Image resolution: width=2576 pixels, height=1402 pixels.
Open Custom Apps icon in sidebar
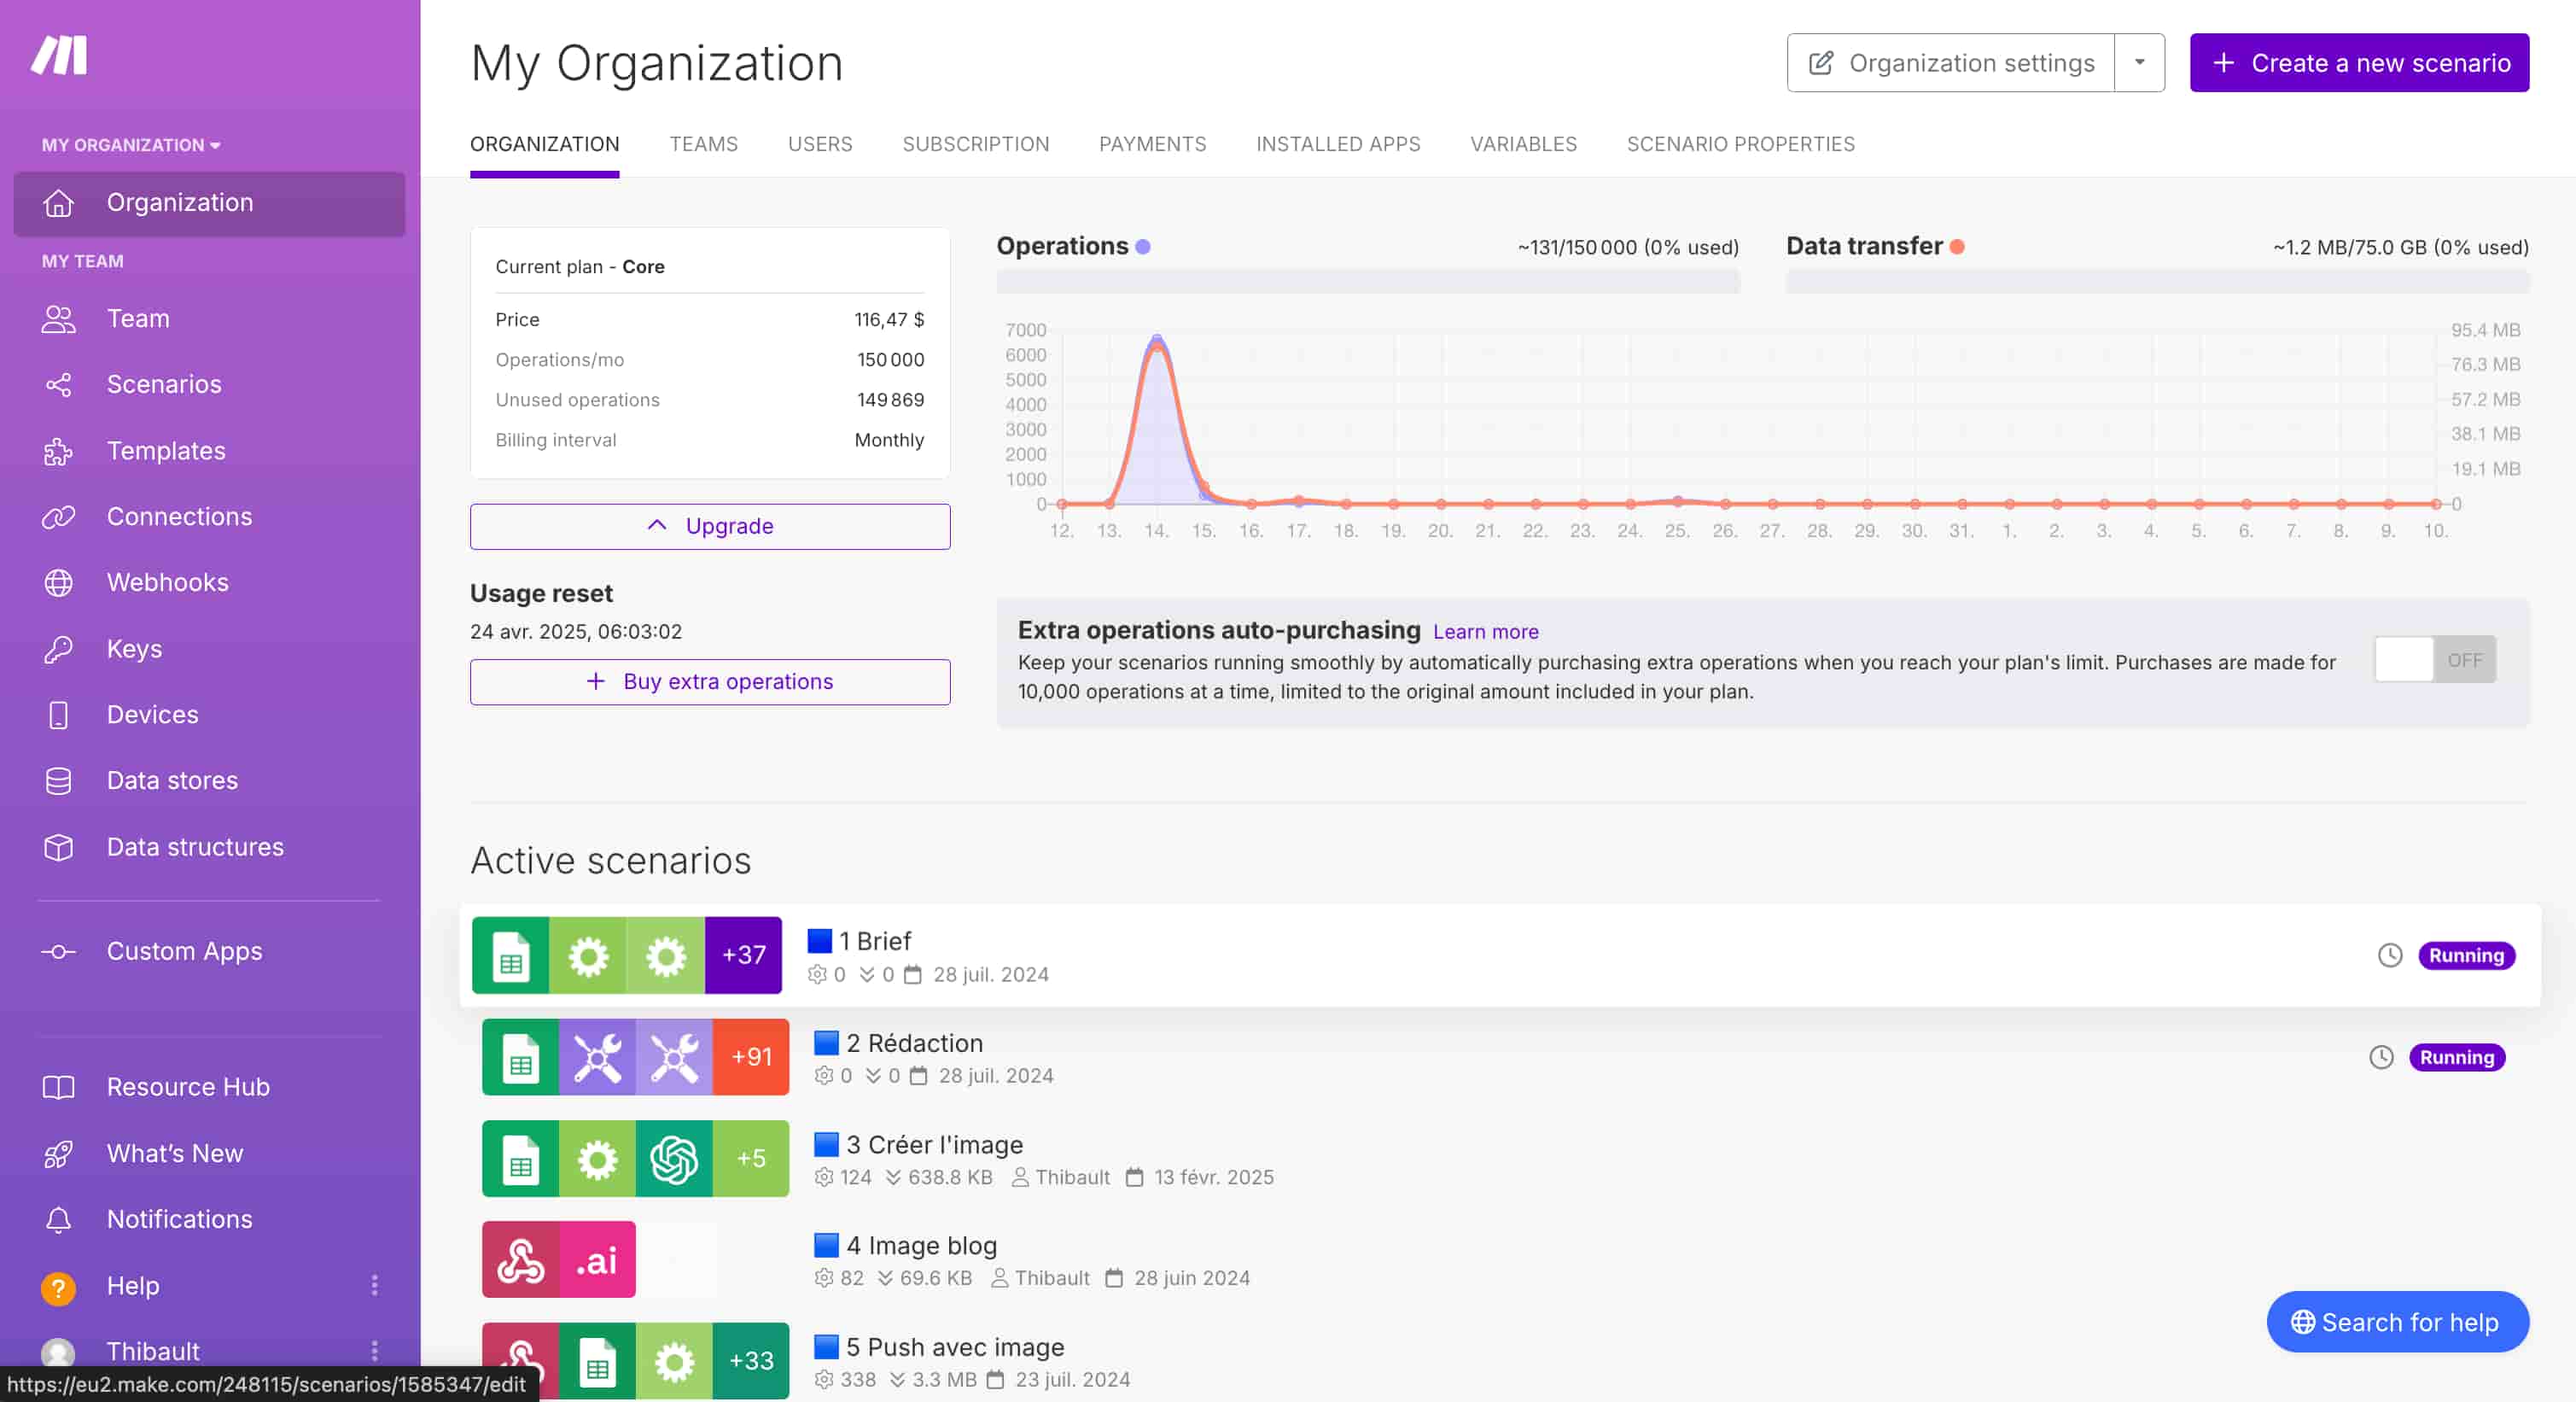58,952
